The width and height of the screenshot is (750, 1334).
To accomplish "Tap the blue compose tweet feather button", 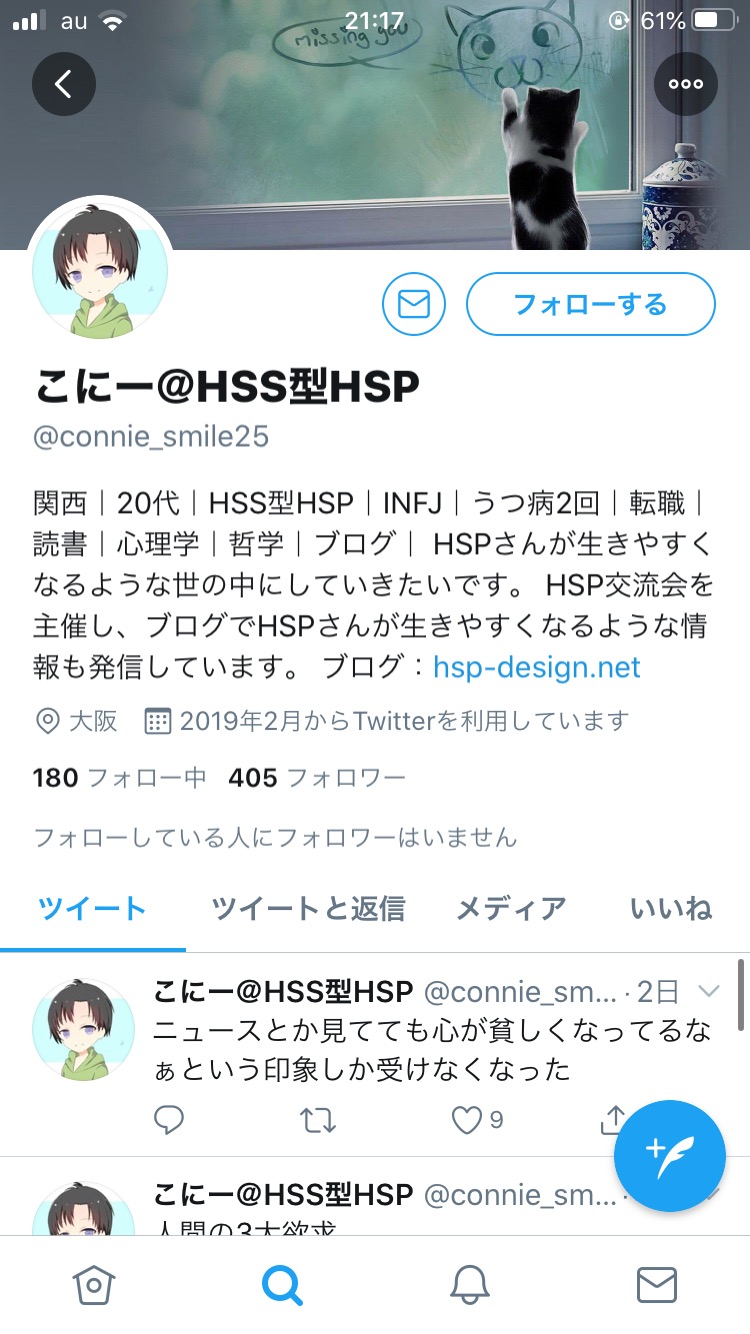I will (x=670, y=1156).
